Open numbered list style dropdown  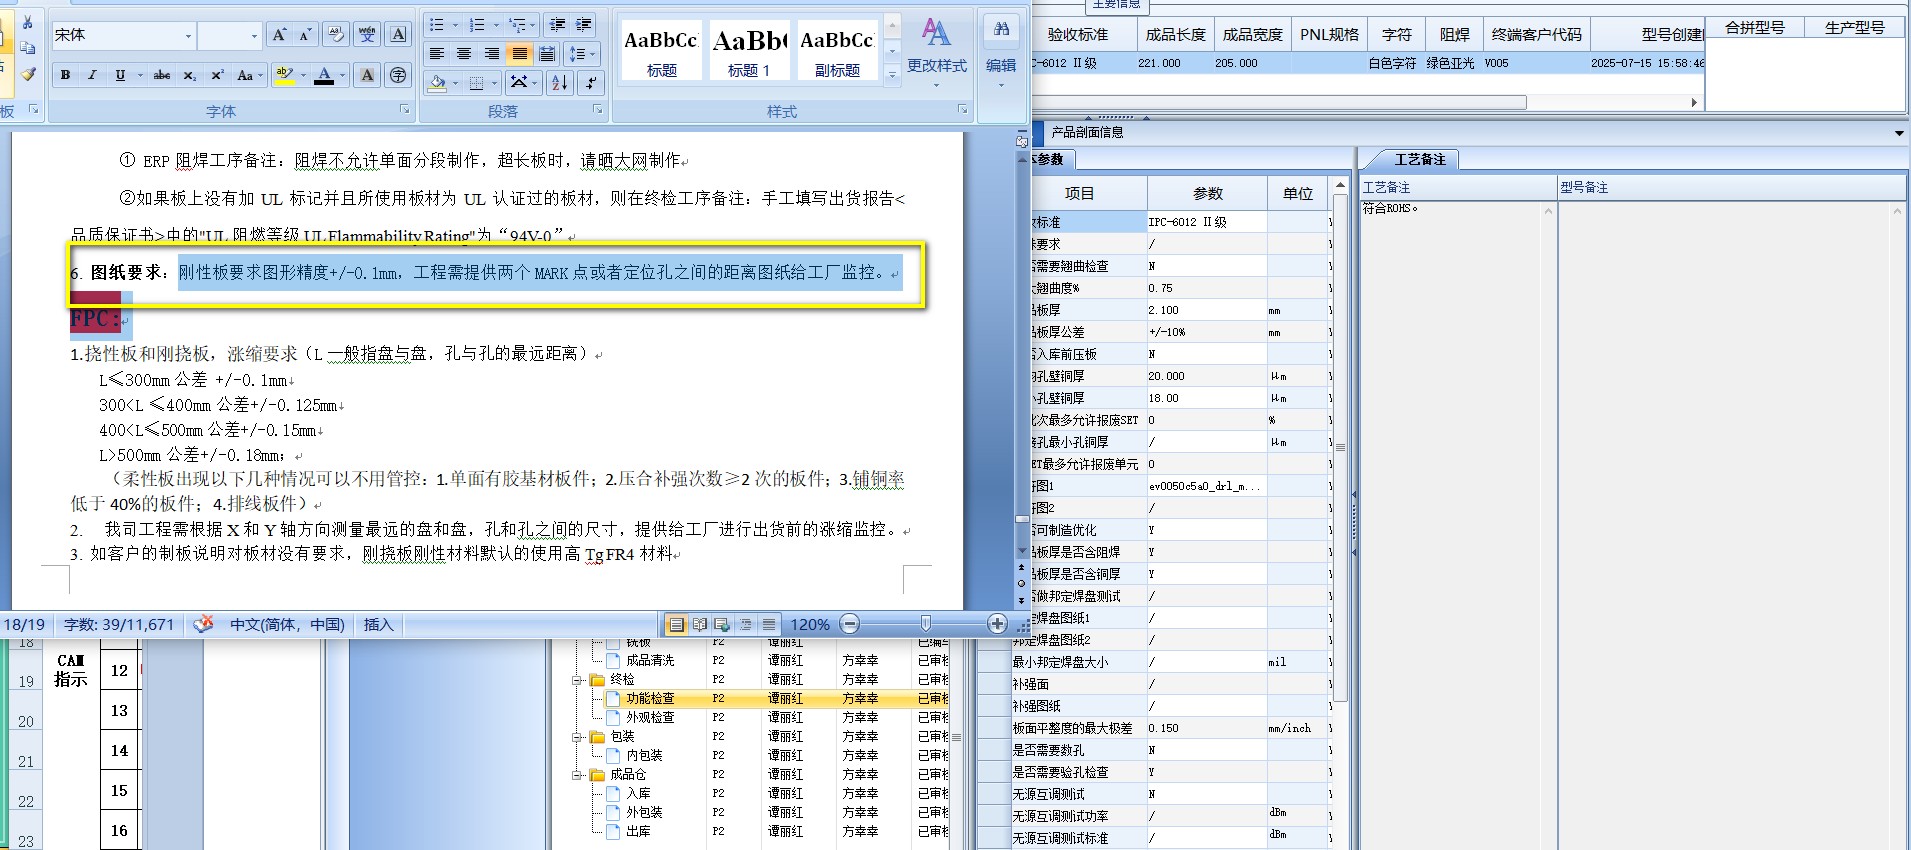[496, 25]
